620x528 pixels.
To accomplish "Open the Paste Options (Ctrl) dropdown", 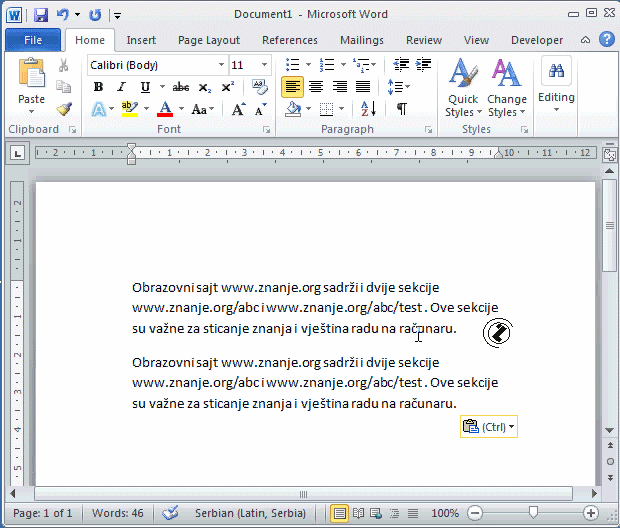I will point(489,427).
